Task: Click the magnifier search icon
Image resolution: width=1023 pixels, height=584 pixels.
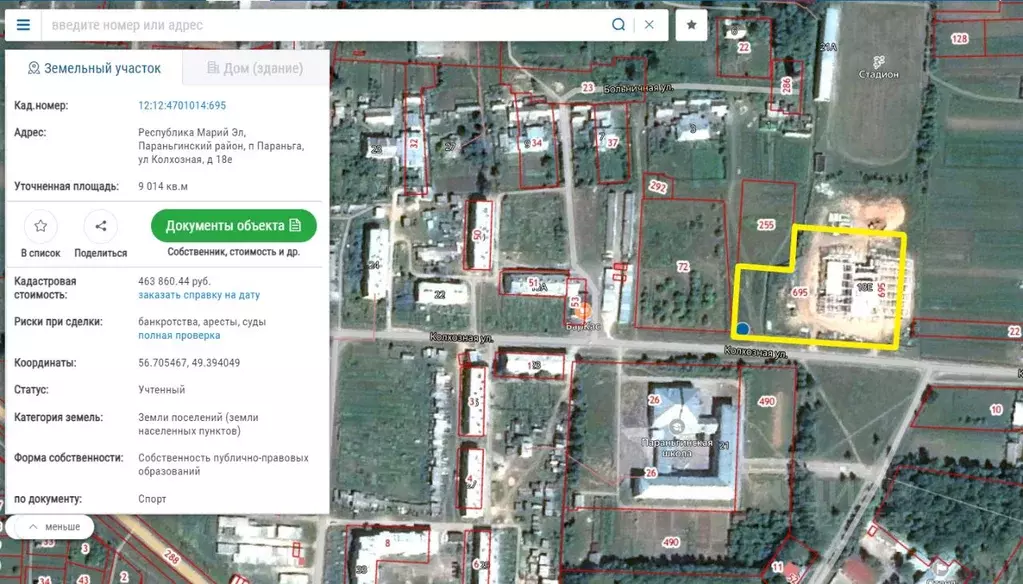Action: click(x=619, y=25)
